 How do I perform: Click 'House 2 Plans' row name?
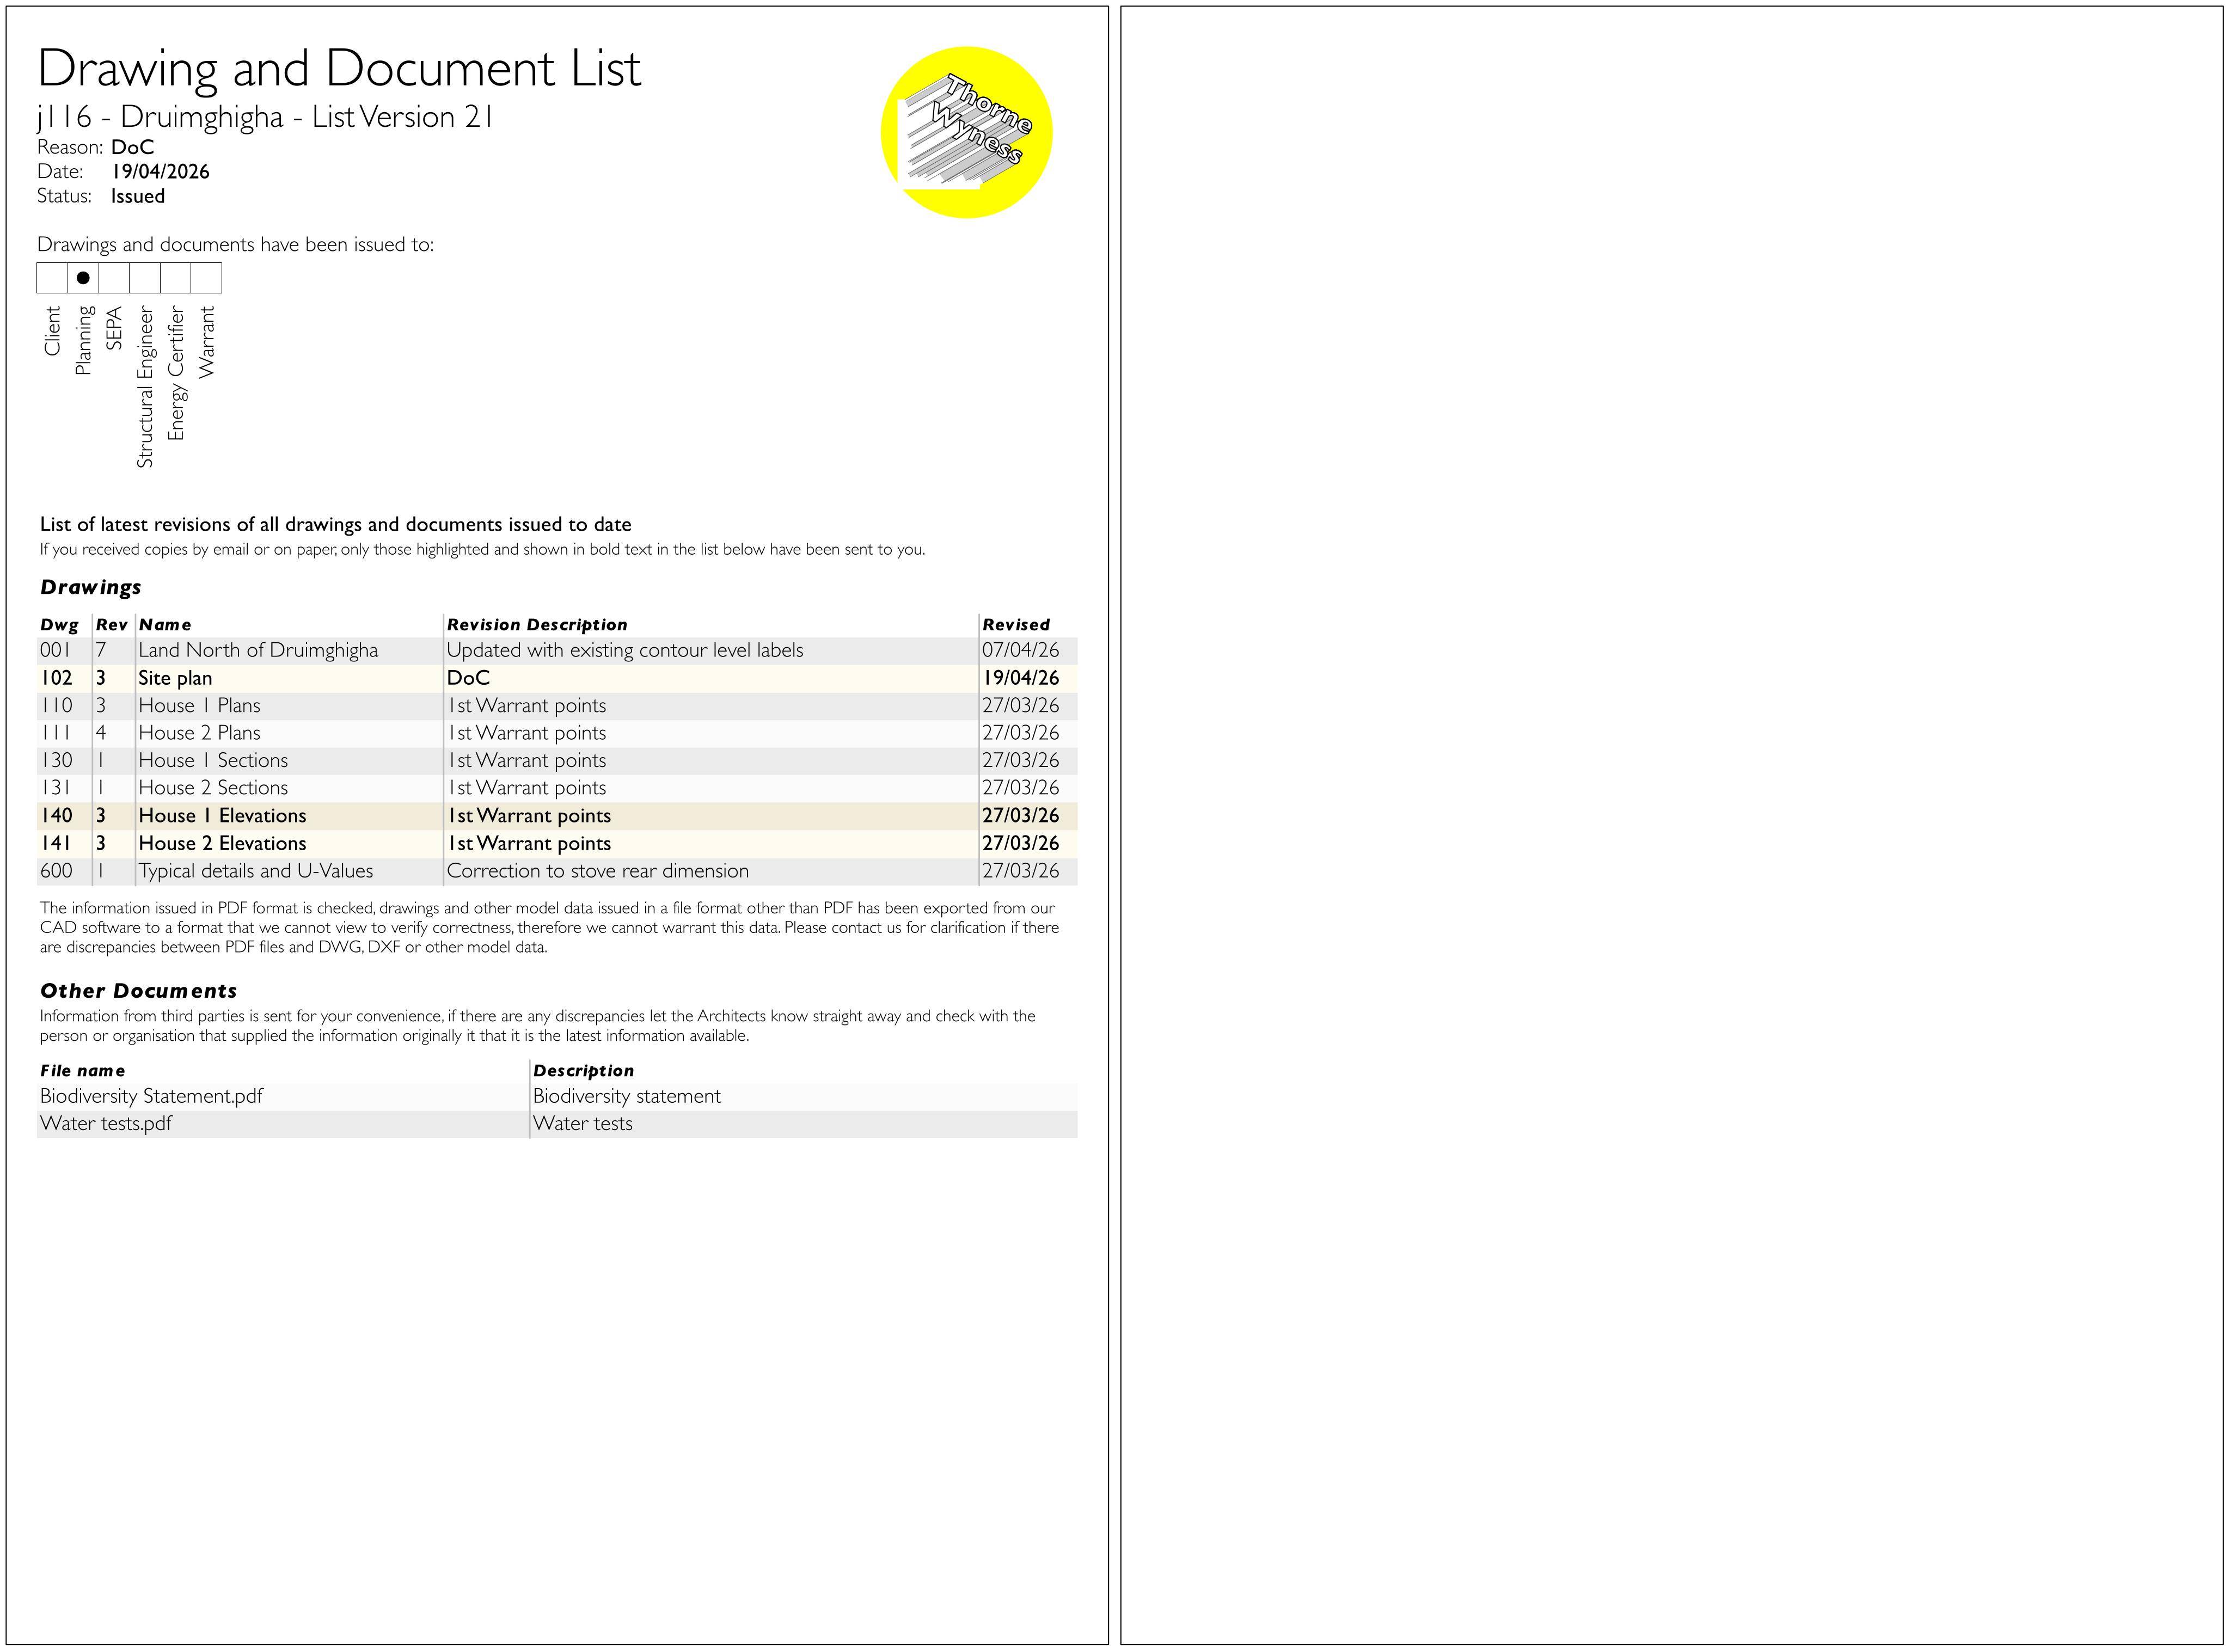click(199, 733)
